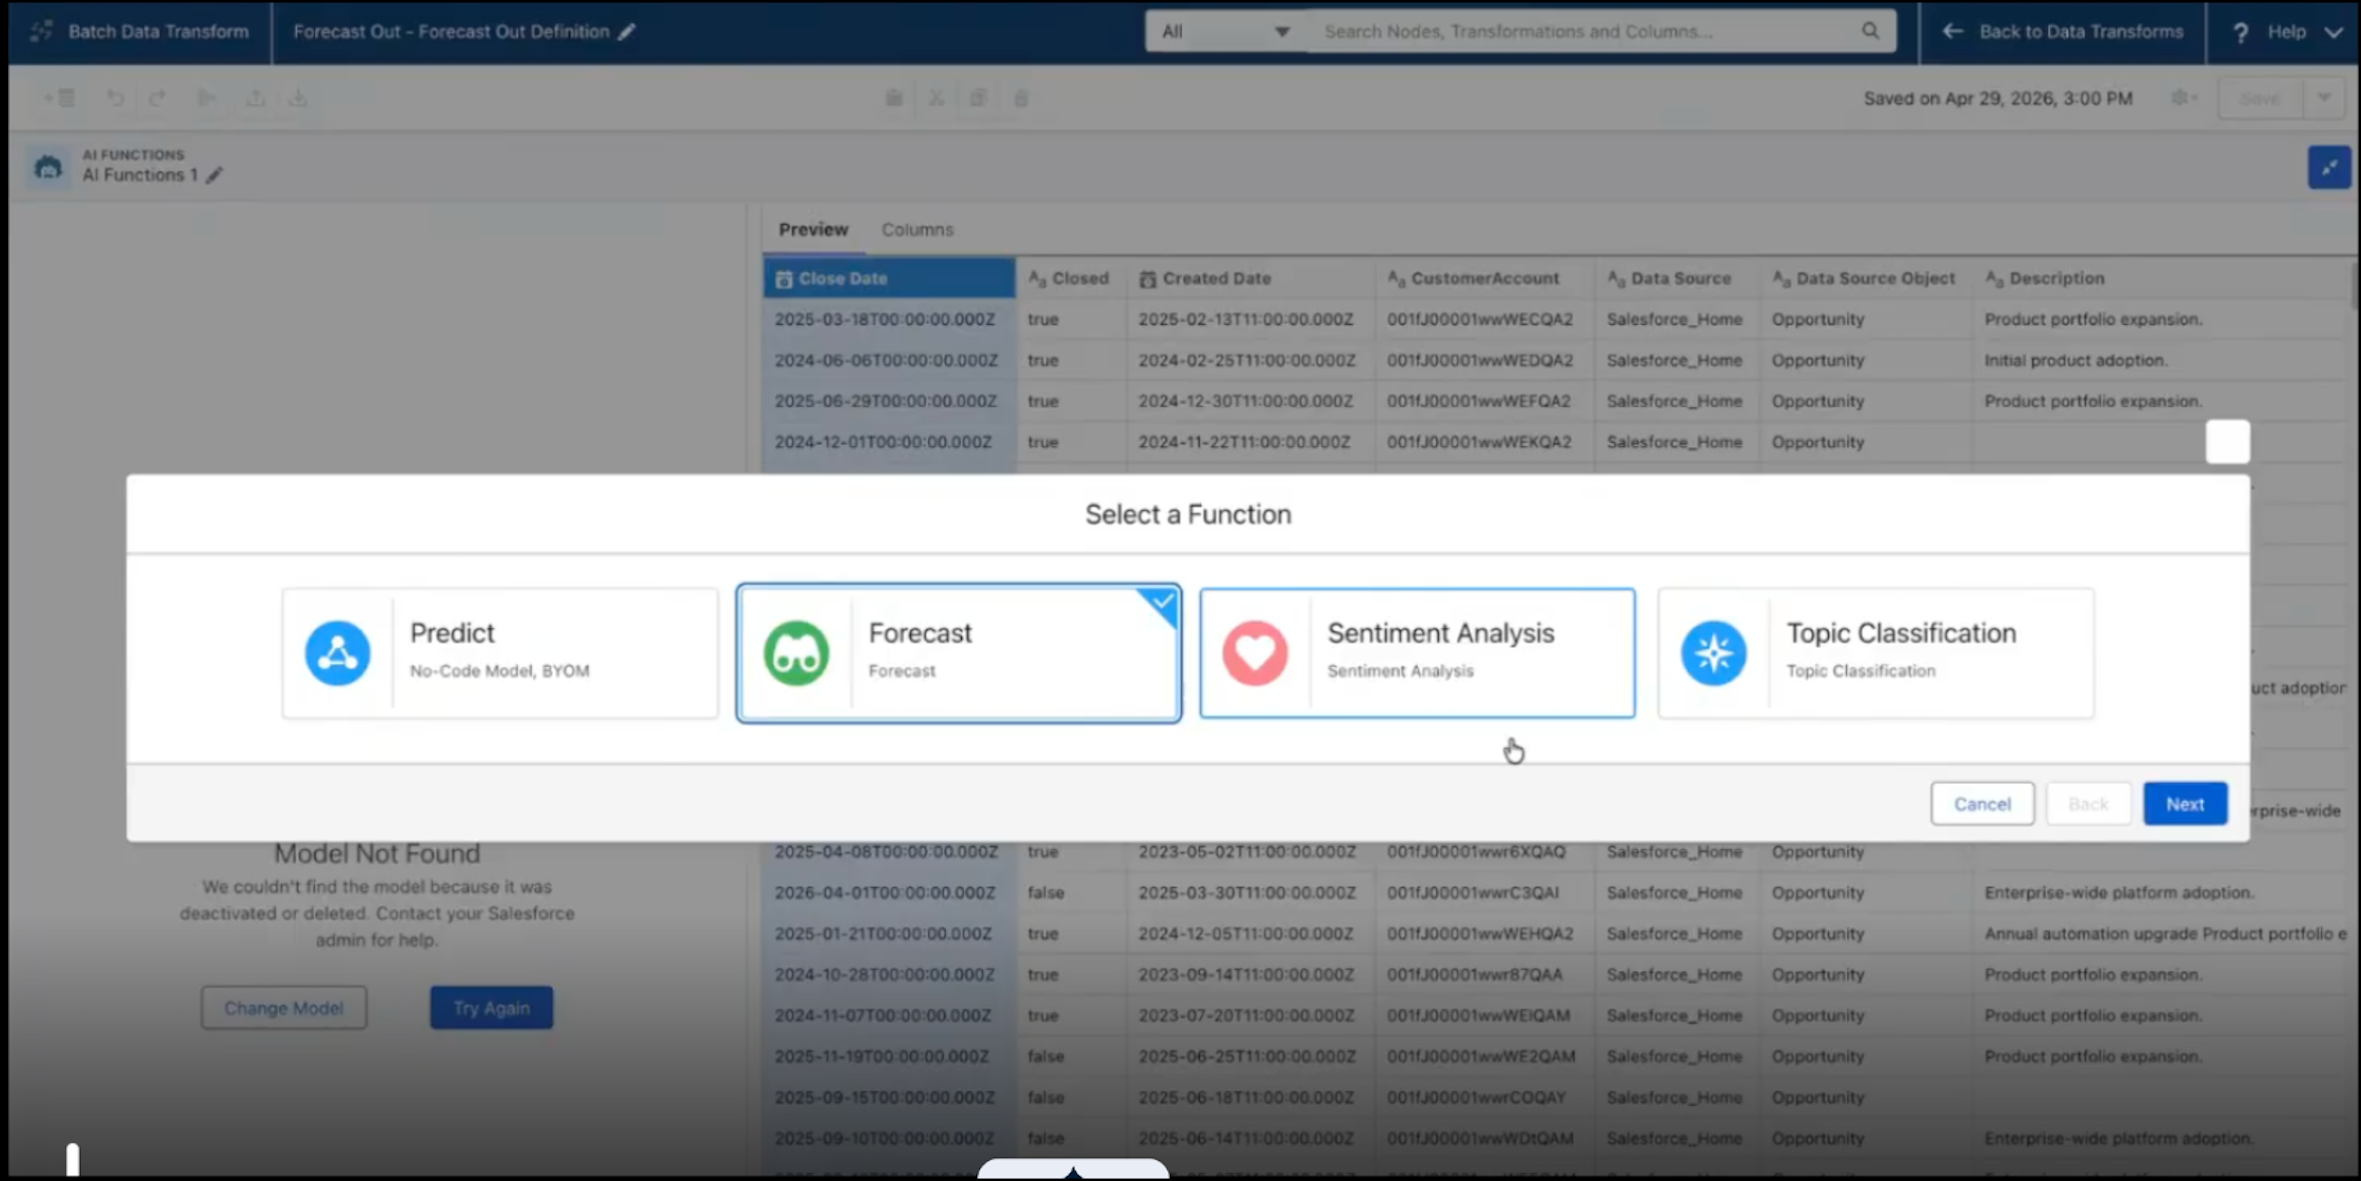The width and height of the screenshot is (2361, 1181).
Task: Click the back arrow beside Back to Data Transforms
Action: [1952, 31]
